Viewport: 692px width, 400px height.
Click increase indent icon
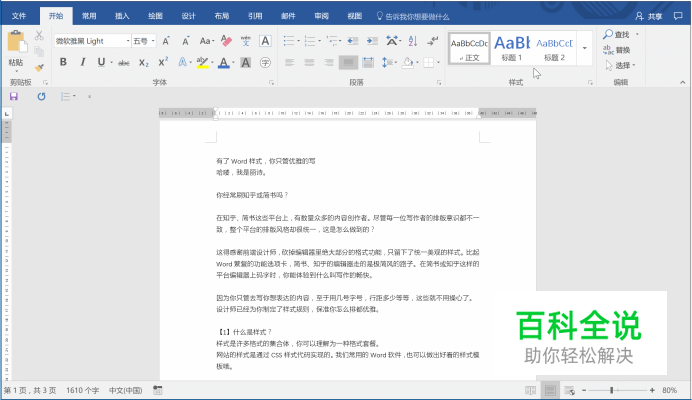372,41
